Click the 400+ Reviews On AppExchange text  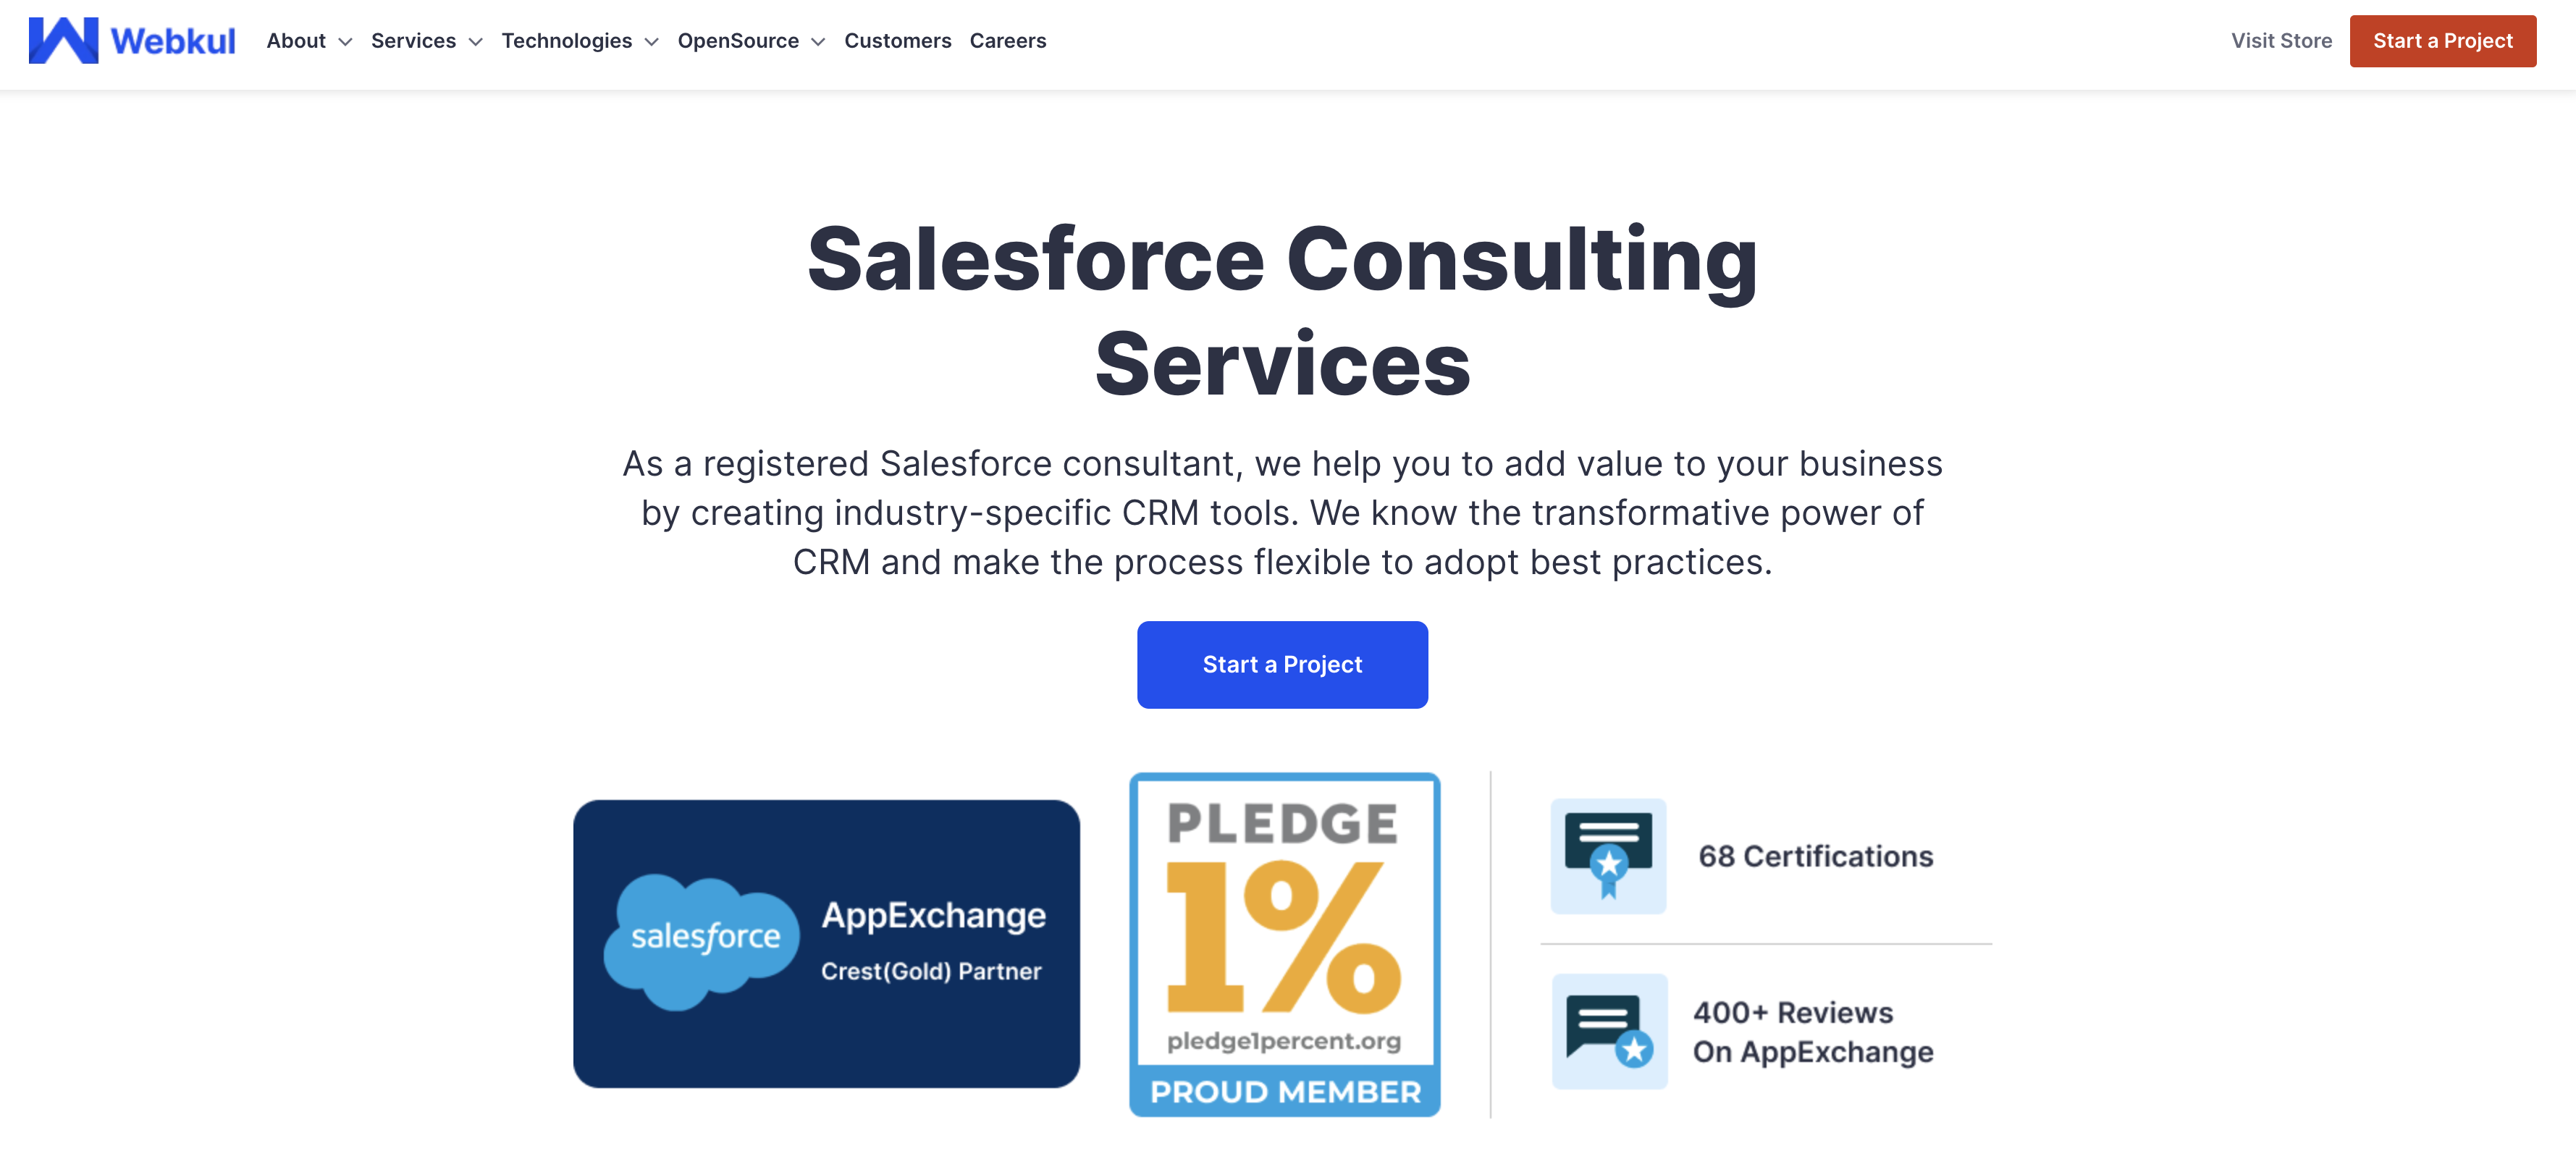[1812, 1031]
